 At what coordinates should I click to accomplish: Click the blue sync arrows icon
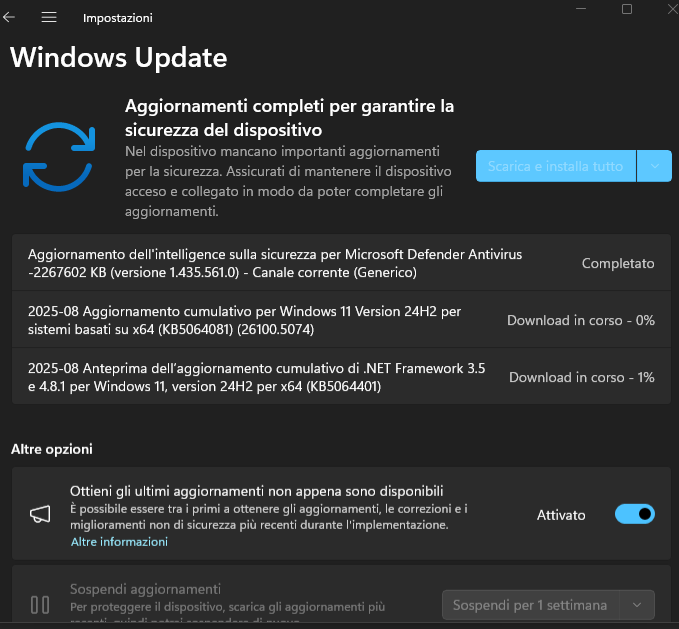[59, 157]
